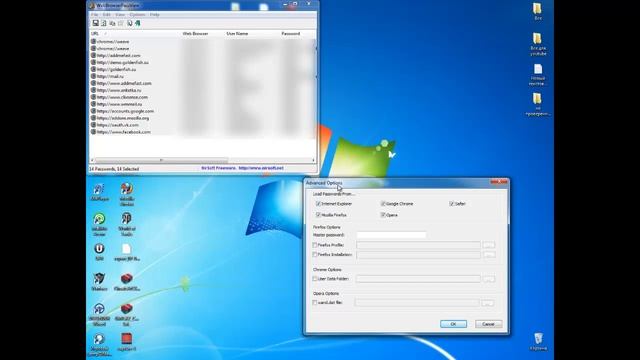Select the round U desktop icon

(x=99, y=252)
